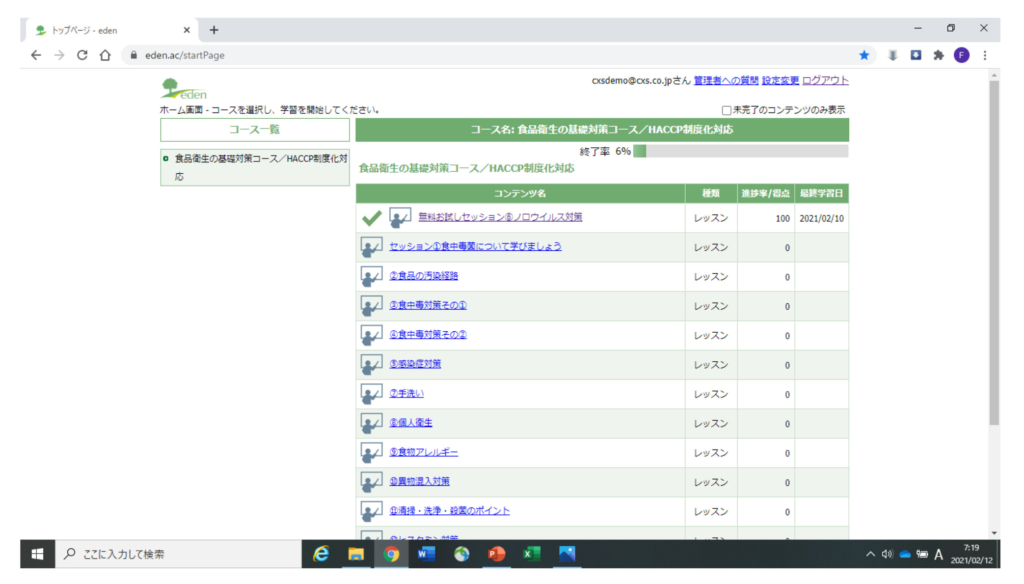Screen dimensions: 1024x584
Task: Open the Chrome extensions puzzle icon
Action: (939, 55)
